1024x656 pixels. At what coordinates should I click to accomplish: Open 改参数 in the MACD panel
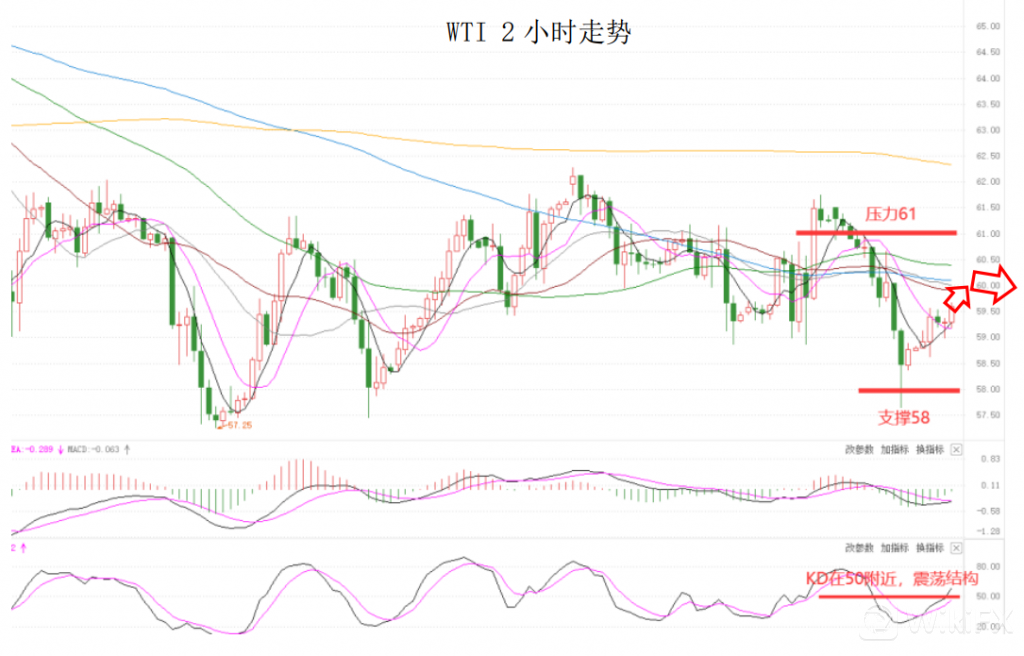pyautogui.click(x=859, y=450)
